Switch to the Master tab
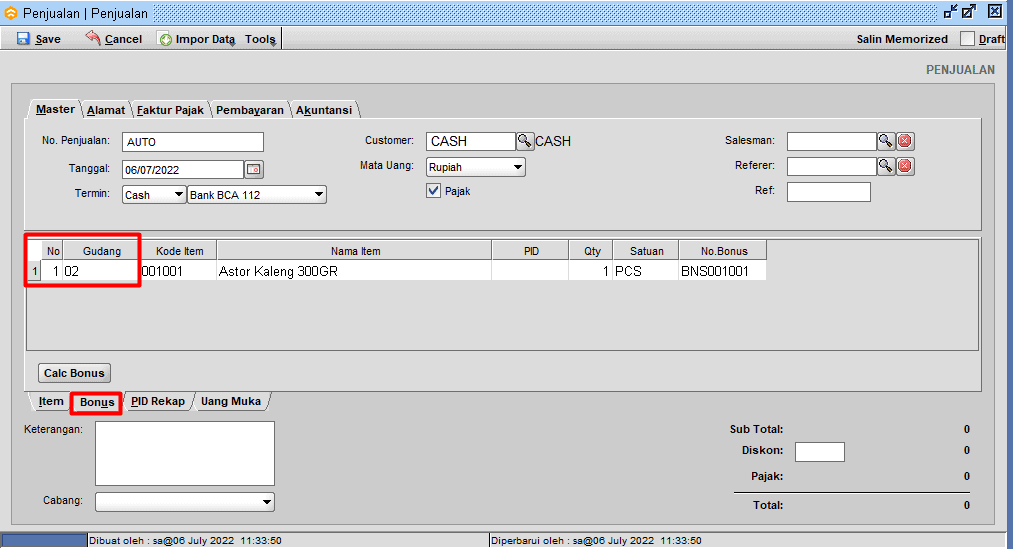The height and width of the screenshot is (549, 1013). click(x=55, y=110)
